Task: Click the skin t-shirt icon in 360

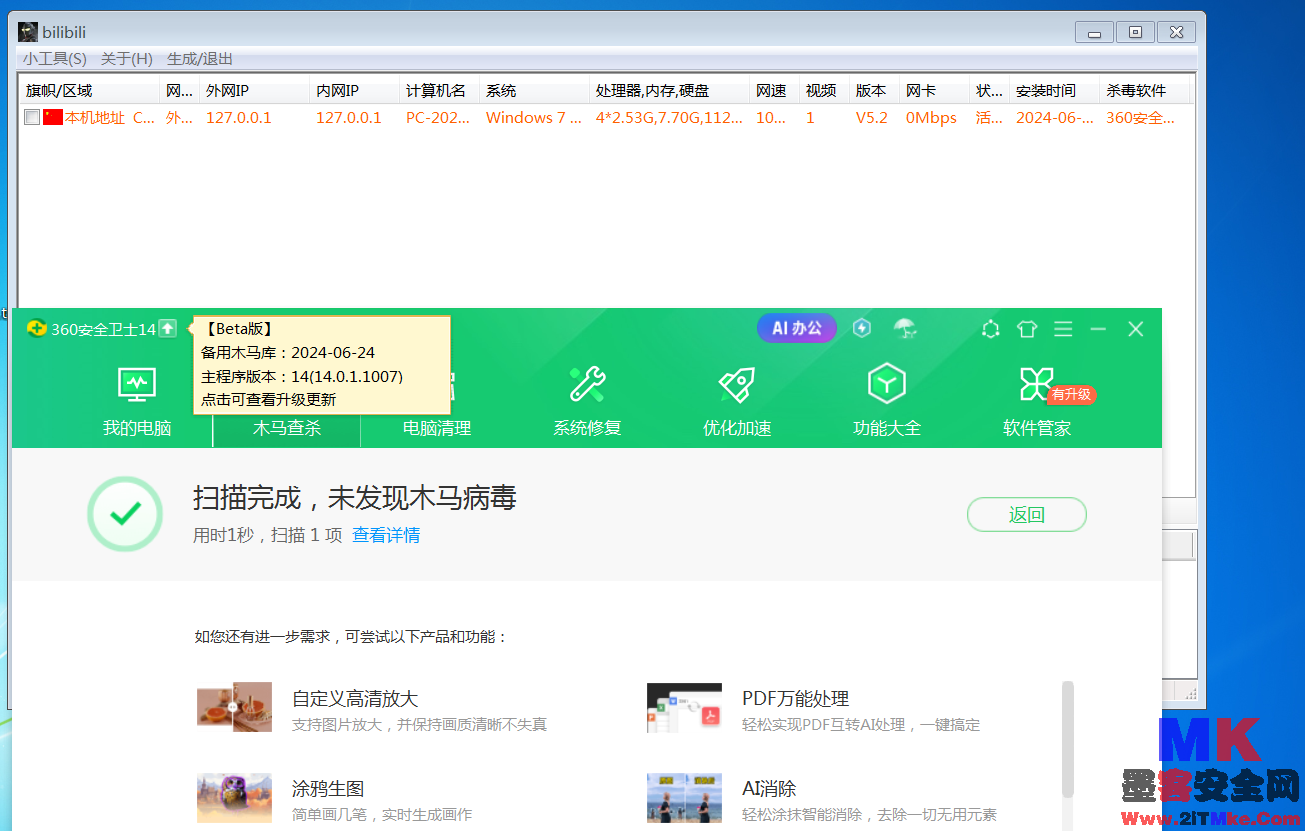Action: point(1027,329)
